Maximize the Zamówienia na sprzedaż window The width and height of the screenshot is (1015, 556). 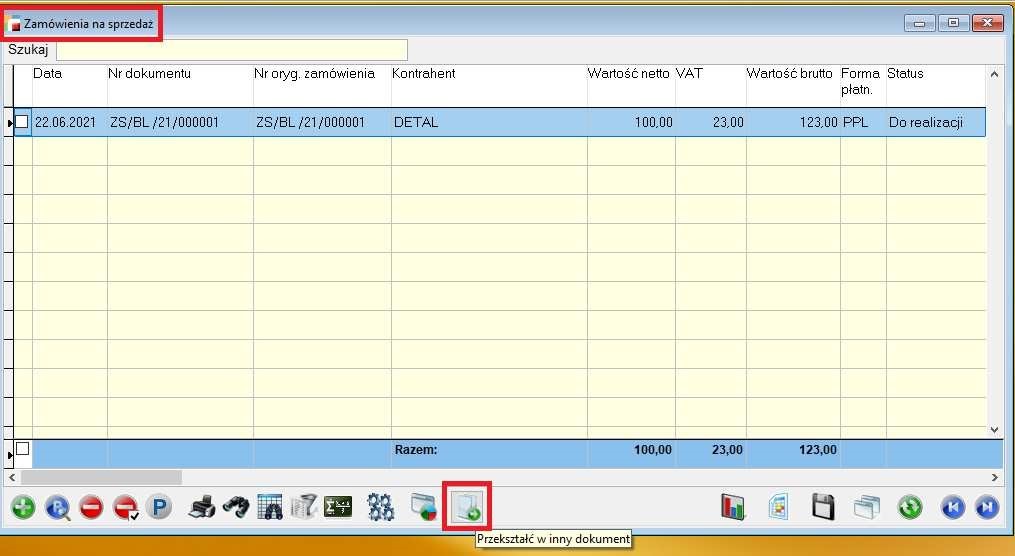pos(953,23)
